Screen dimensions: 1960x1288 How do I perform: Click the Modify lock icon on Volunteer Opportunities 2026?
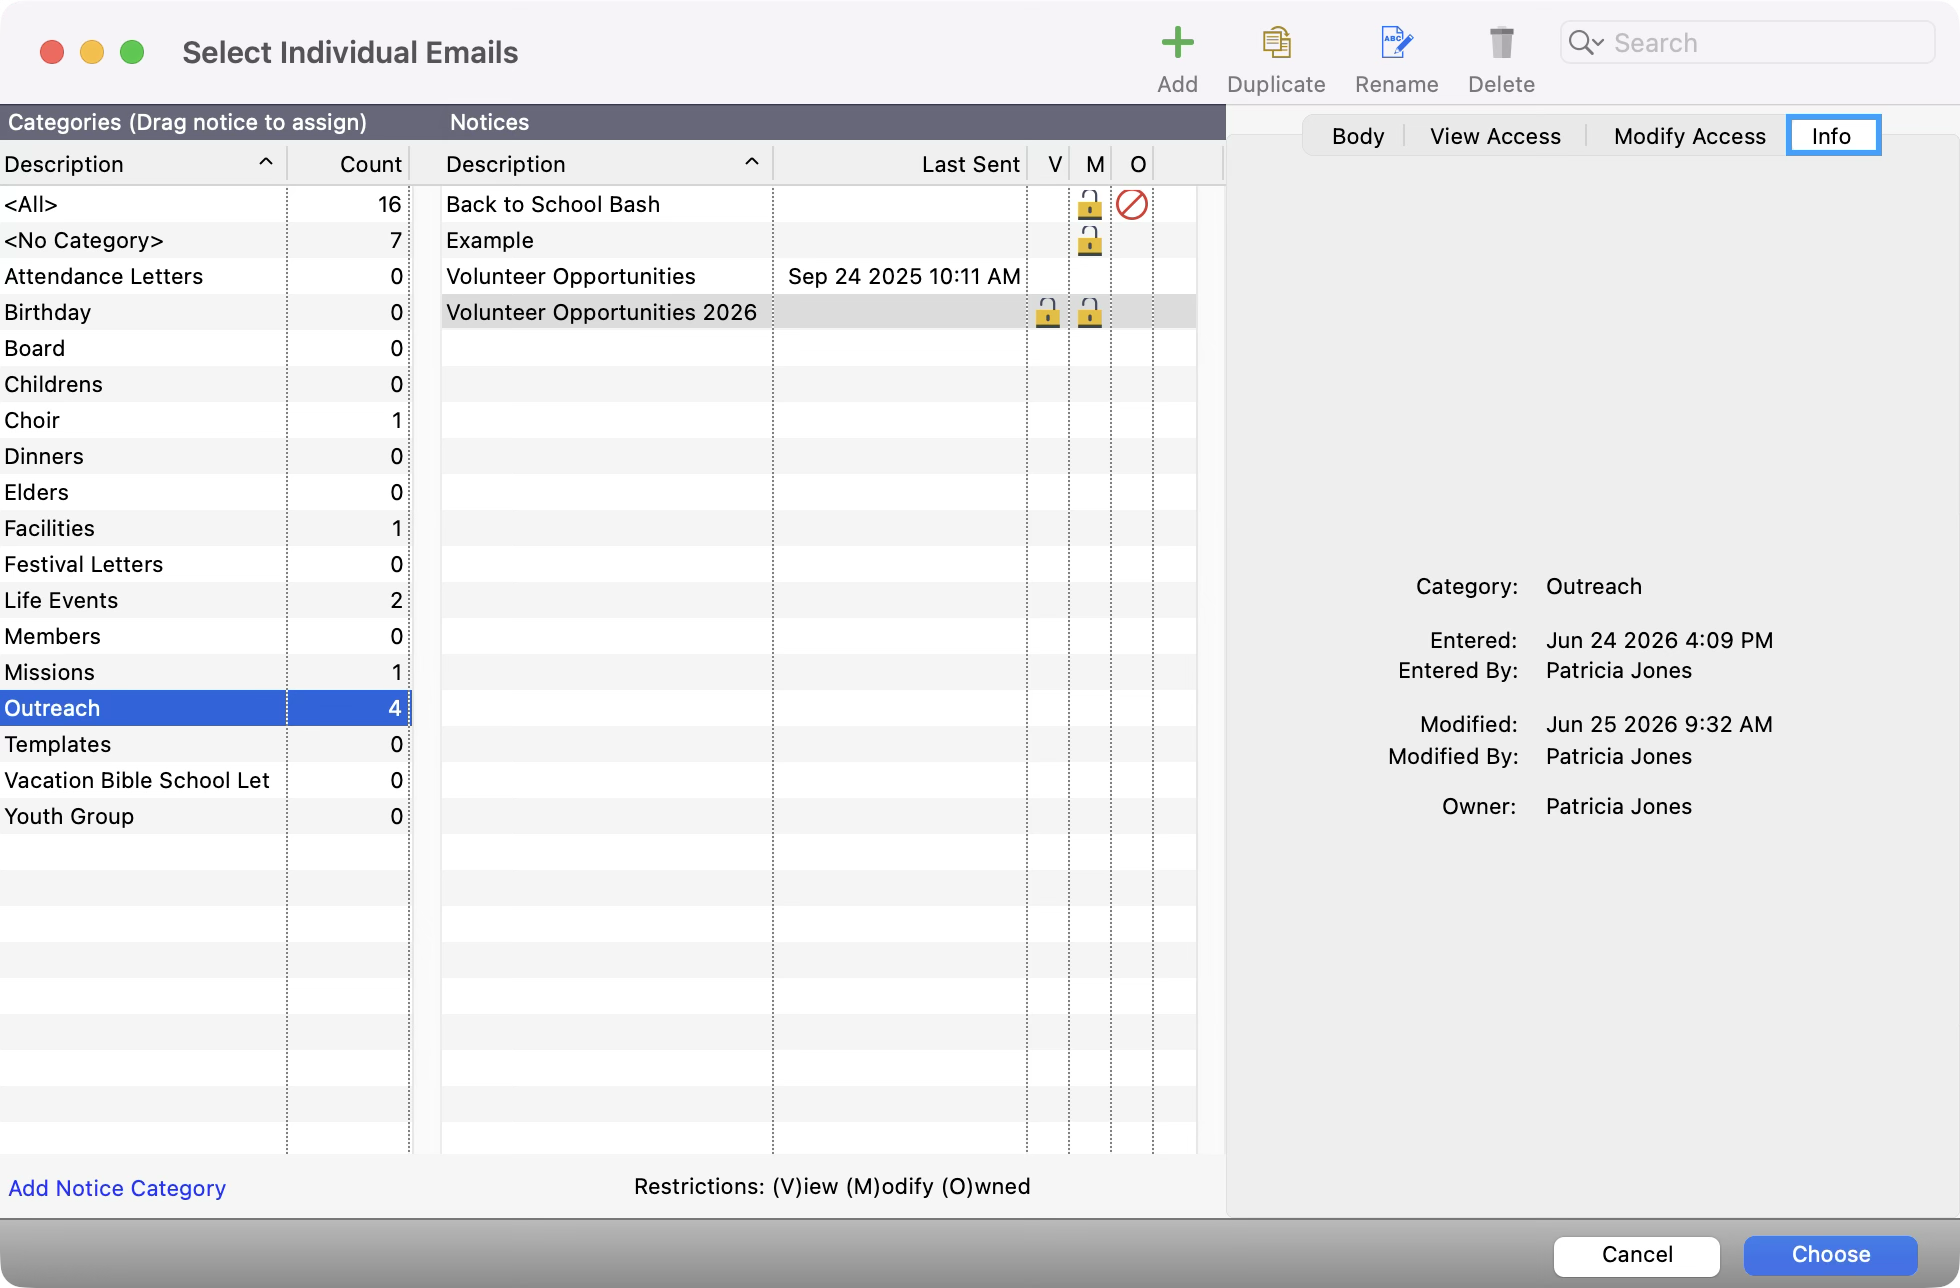click(x=1090, y=313)
